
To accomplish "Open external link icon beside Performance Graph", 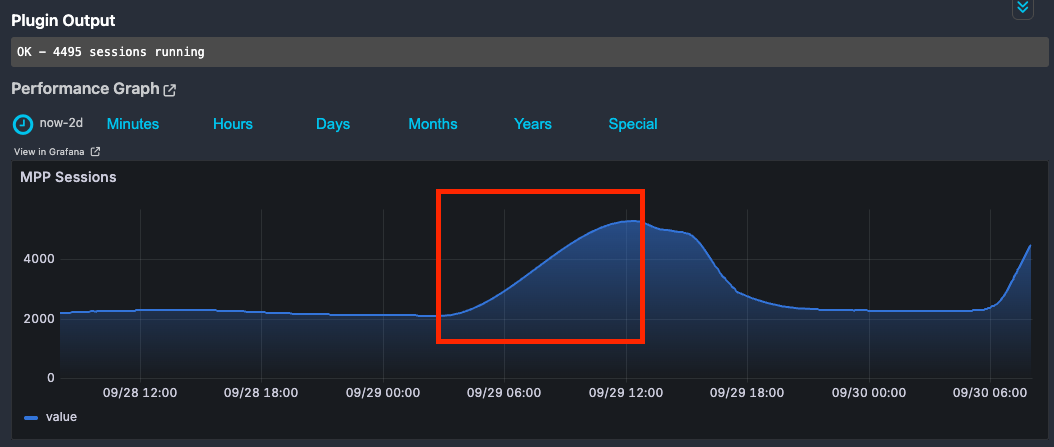I will coord(170,90).
